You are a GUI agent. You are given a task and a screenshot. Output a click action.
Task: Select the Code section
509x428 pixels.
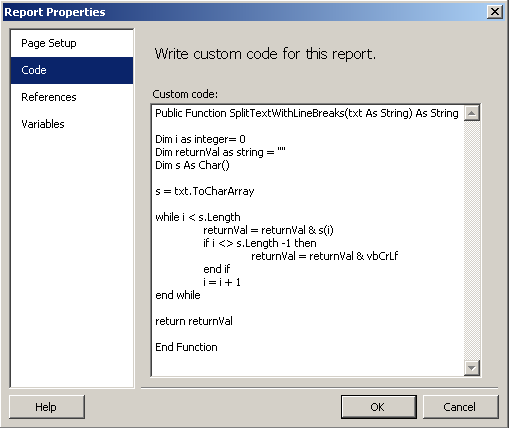pyautogui.click(x=72, y=70)
